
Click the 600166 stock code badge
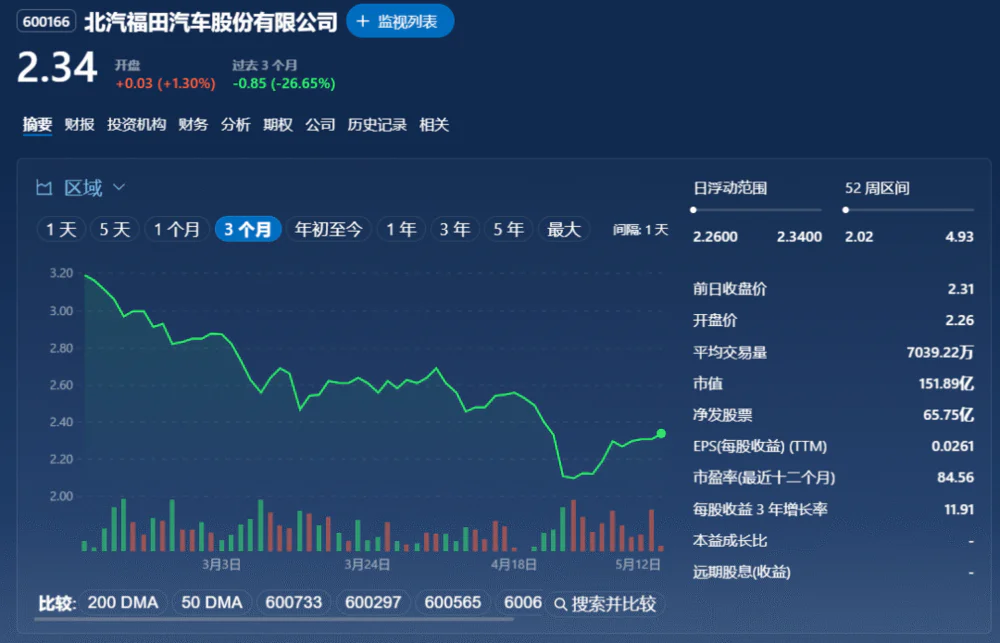pyautogui.click(x=46, y=22)
